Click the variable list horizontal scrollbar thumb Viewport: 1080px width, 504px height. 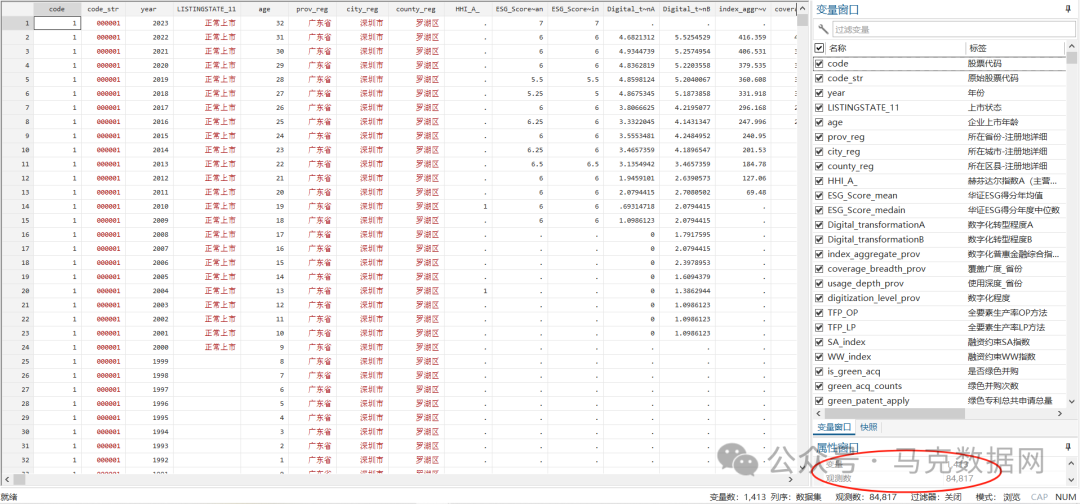tap(897, 413)
